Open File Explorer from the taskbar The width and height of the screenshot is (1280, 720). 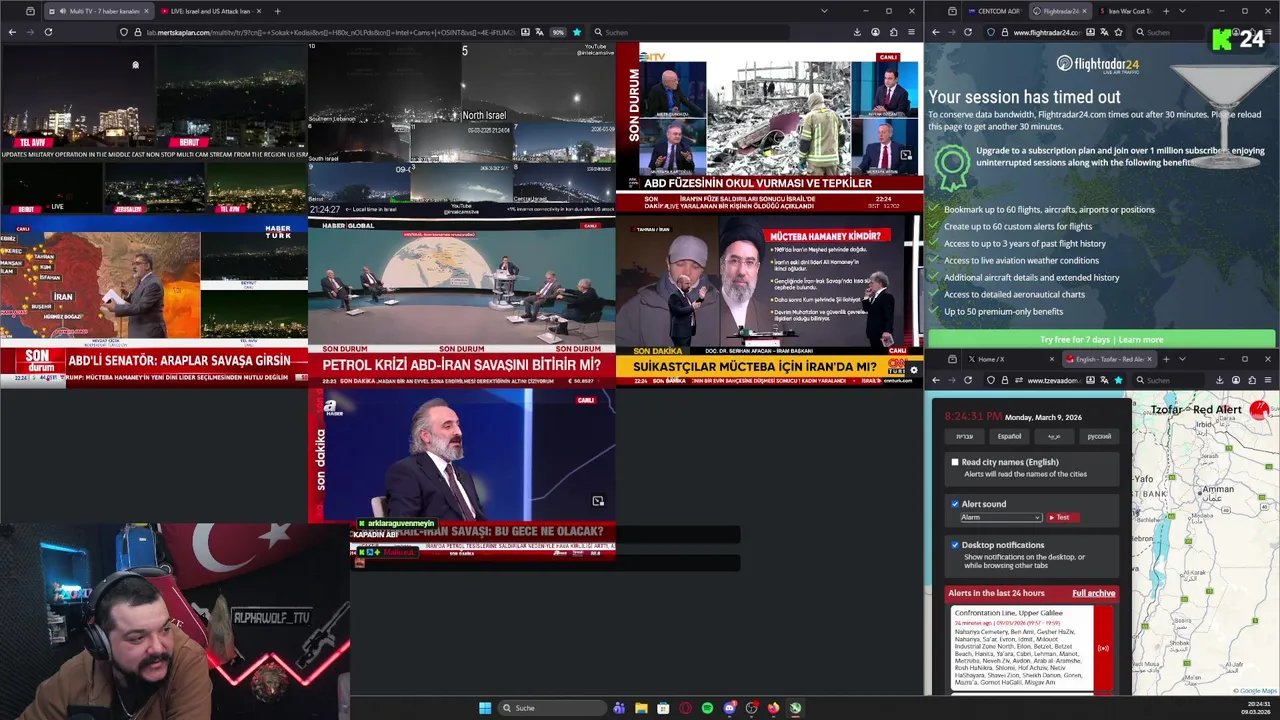[641, 708]
